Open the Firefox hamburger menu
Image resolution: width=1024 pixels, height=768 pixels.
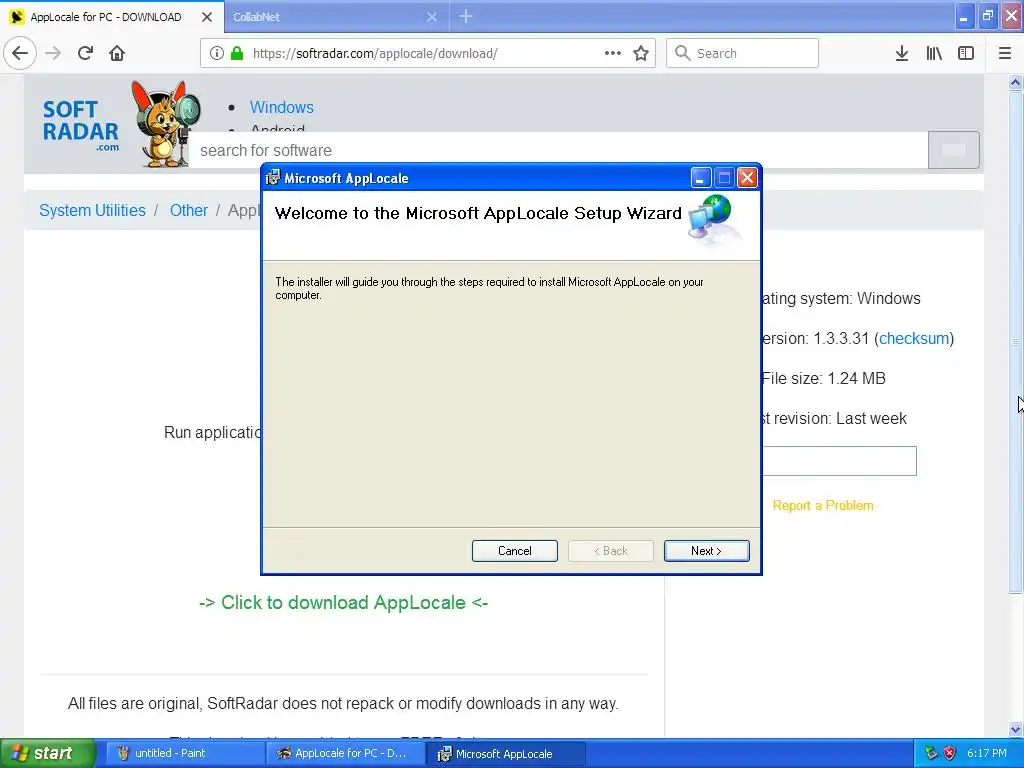point(1005,54)
